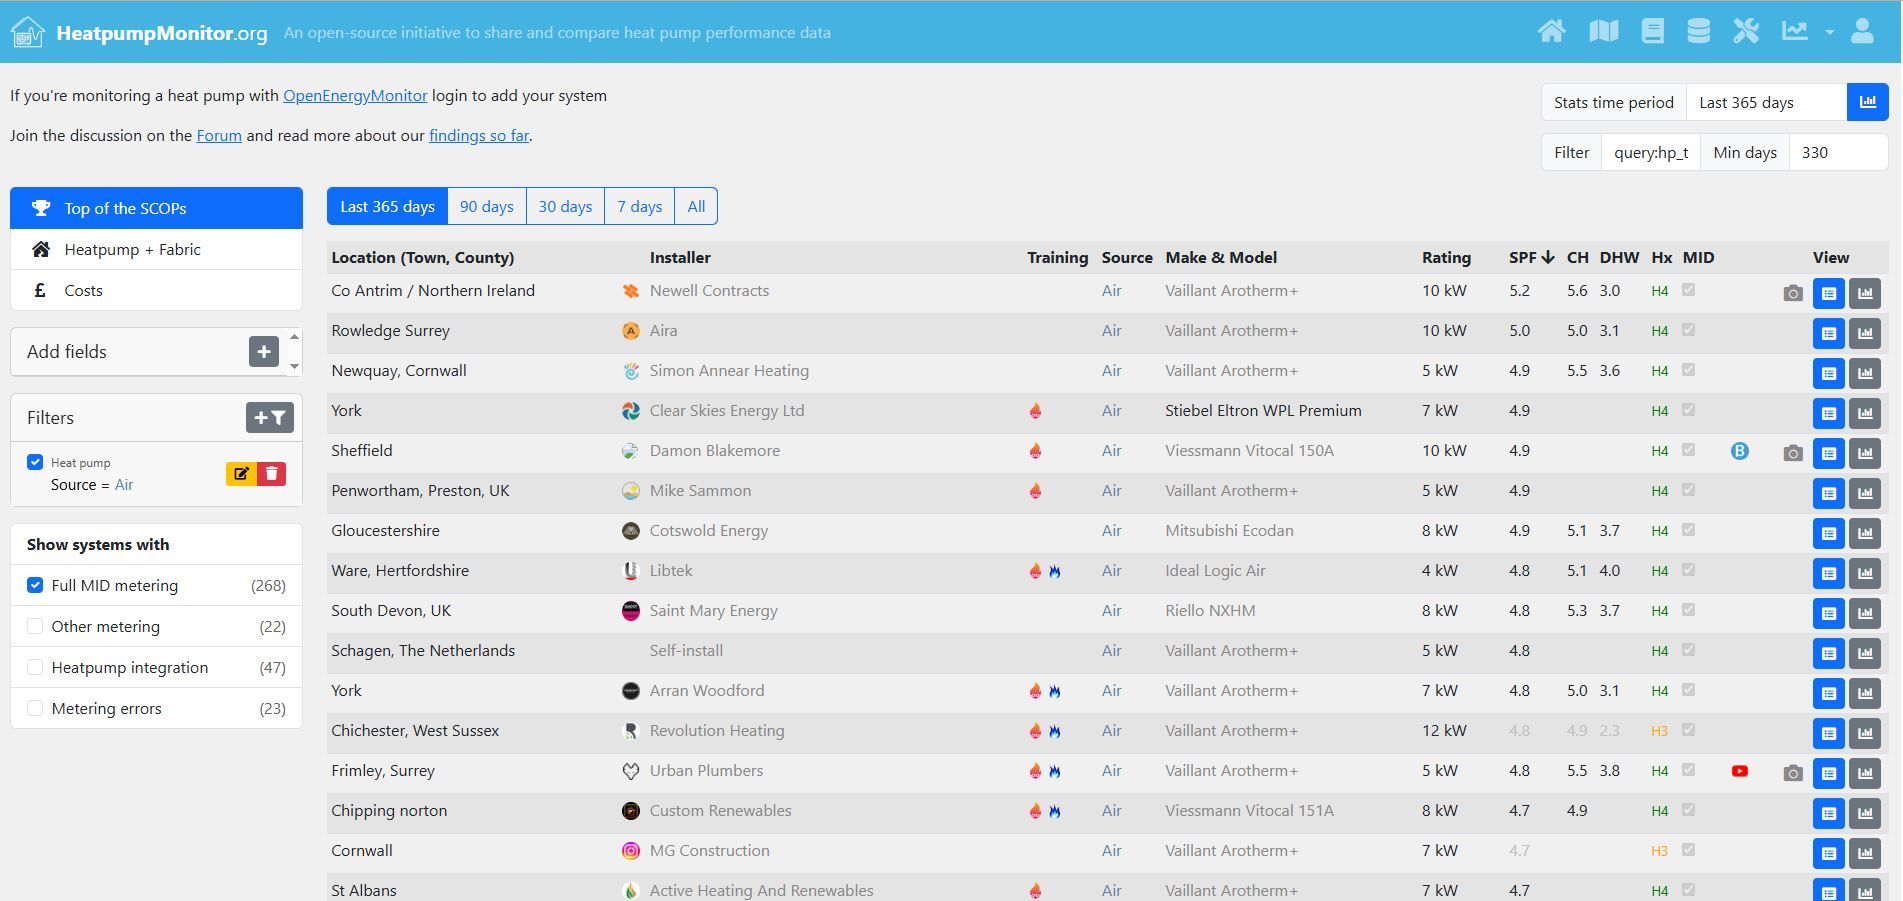The width and height of the screenshot is (1903, 901).
Task: Open photo for Co Antrim row
Action: click(x=1793, y=293)
